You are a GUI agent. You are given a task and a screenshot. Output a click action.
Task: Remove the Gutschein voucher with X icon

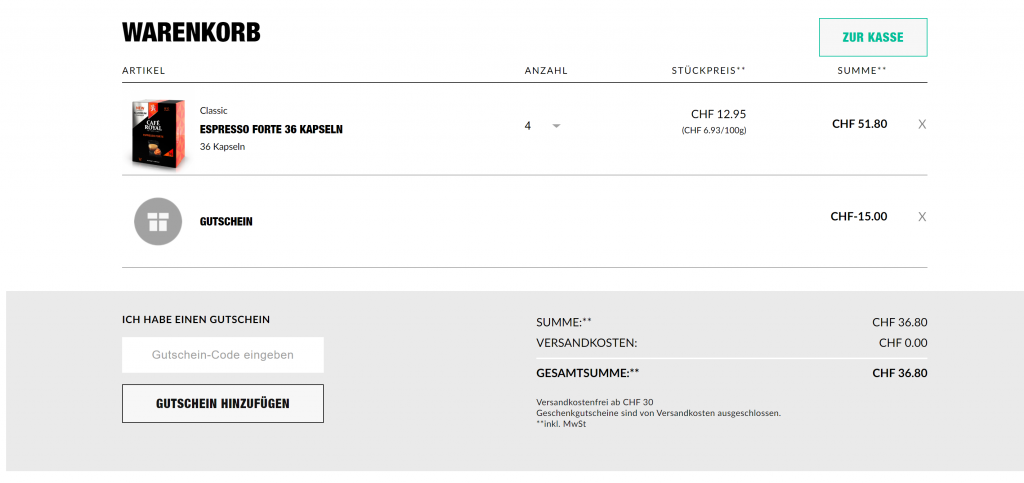[x=922, y=217]
